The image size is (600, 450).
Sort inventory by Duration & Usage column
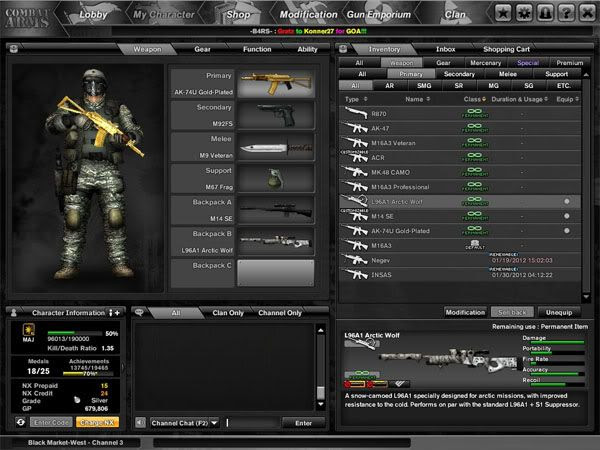[520, 99]
